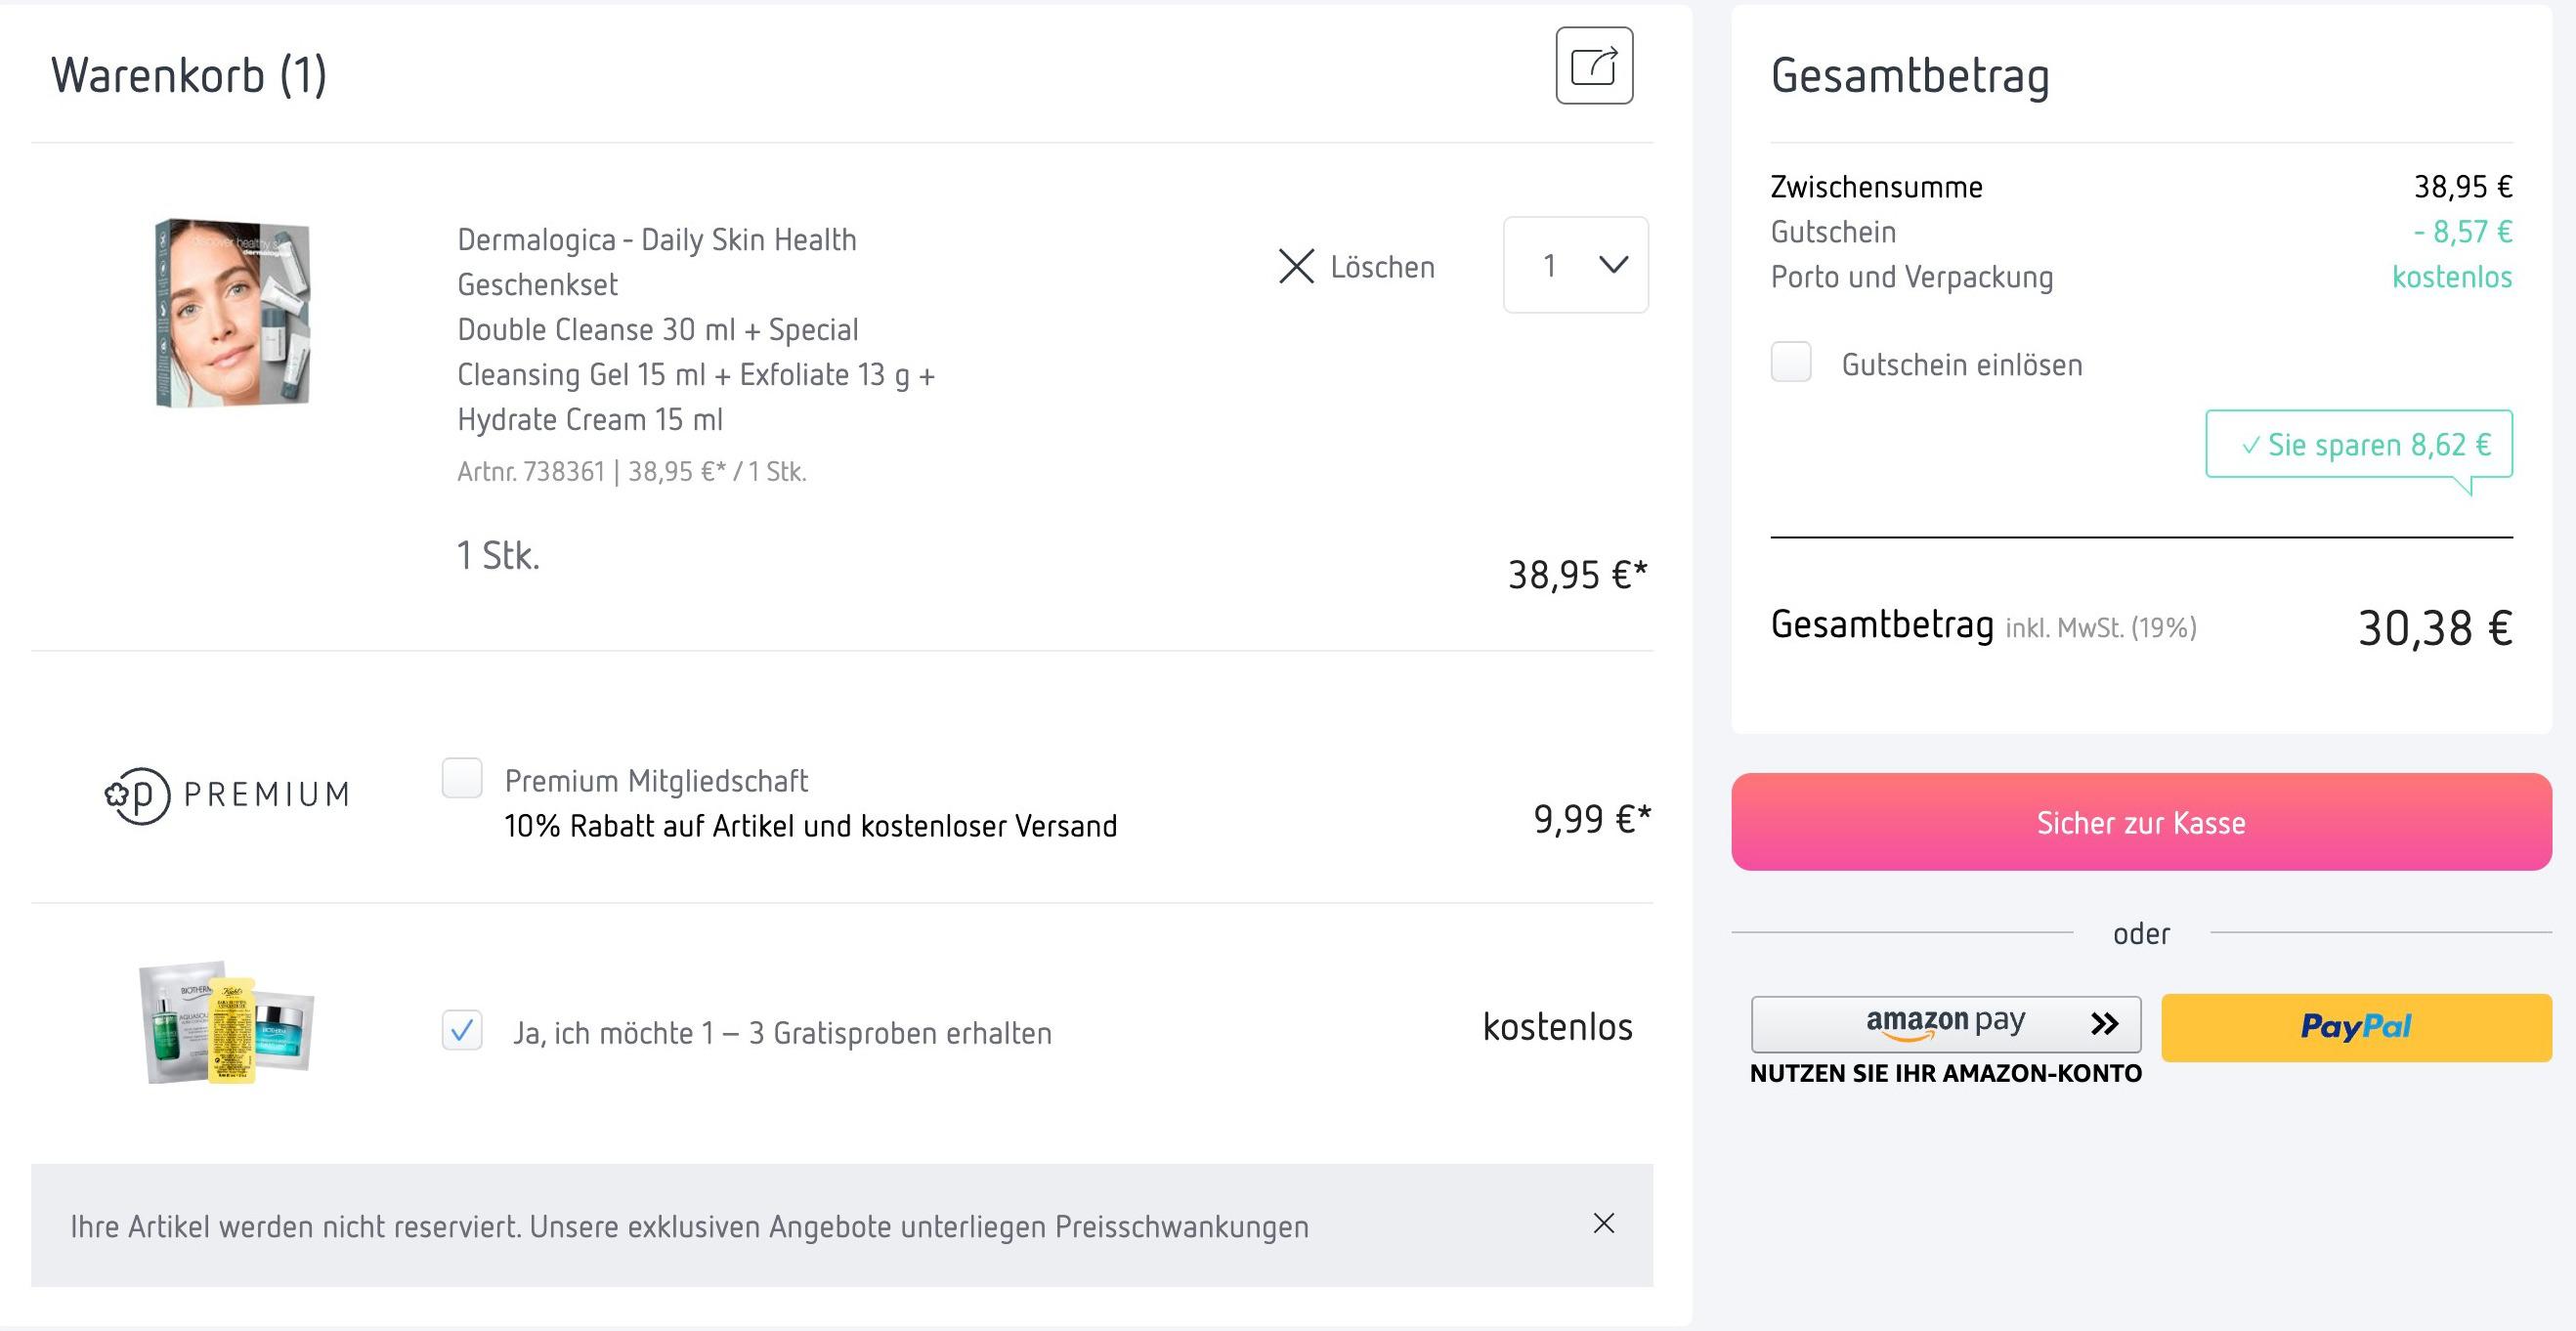The width and height of the screenshot is (2576, 1331).
Task: Proceed via Sicher zur Kasse button
Action: (x=2142, y=822)
